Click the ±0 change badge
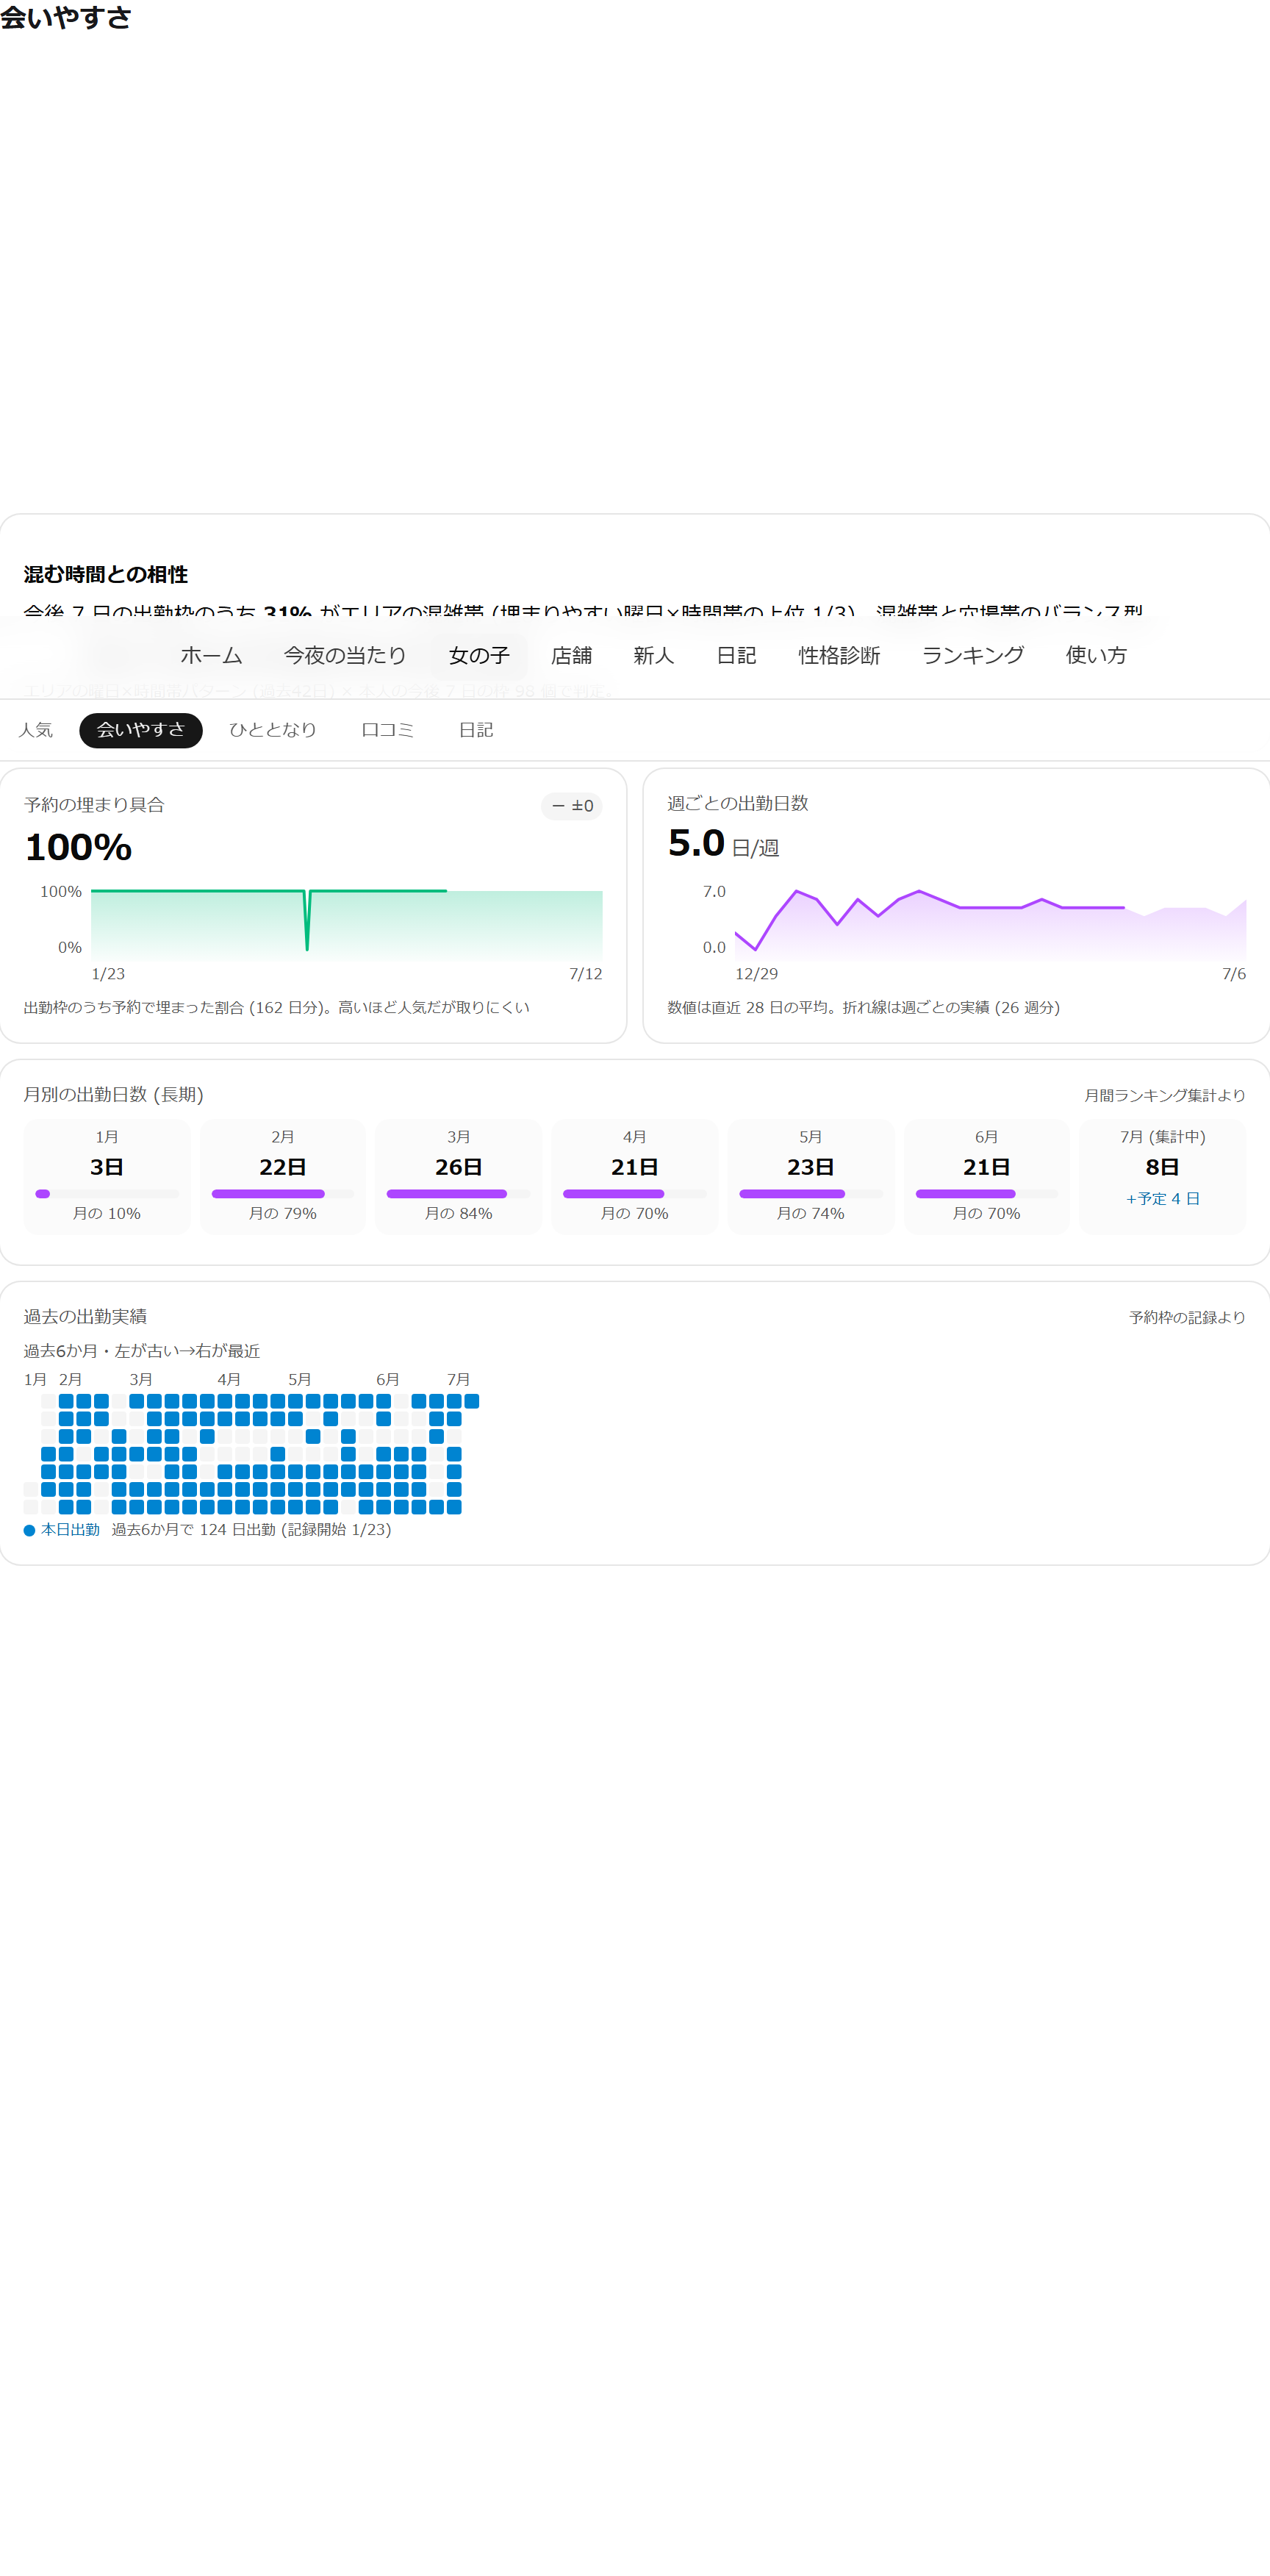This screenshot has width=1270, height=2576. (x=572, y=806)
